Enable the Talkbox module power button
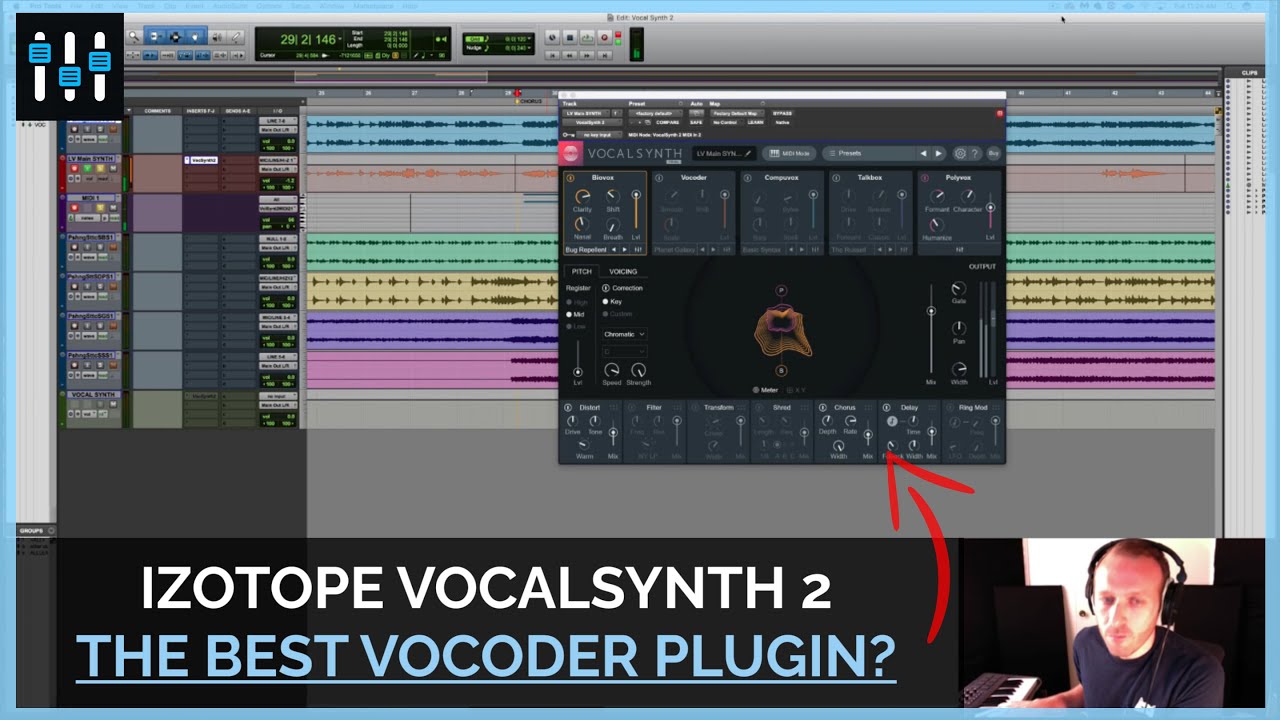The width and height of the screenshot is (1280, 720). 836,178
